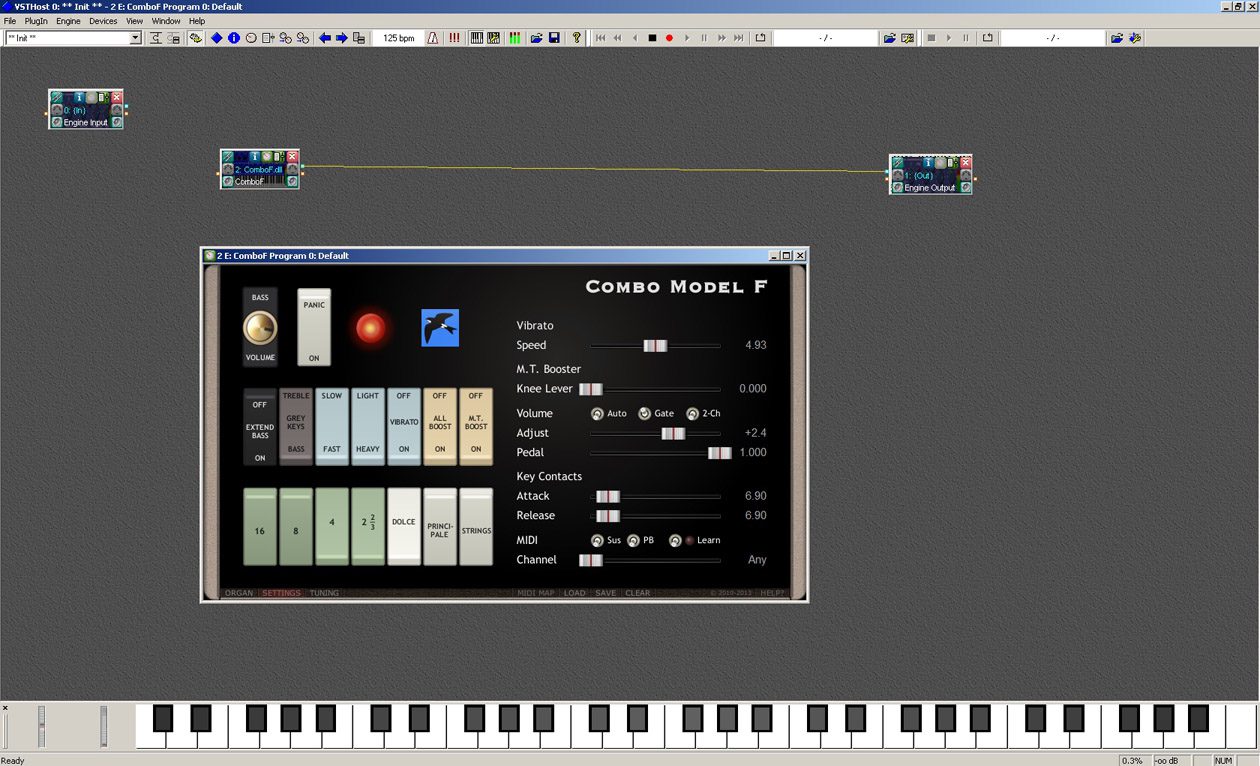Click the Key Contacts Attack slider handle
Viewport: 1260px width, 766px height.
[x=608, y=496]
